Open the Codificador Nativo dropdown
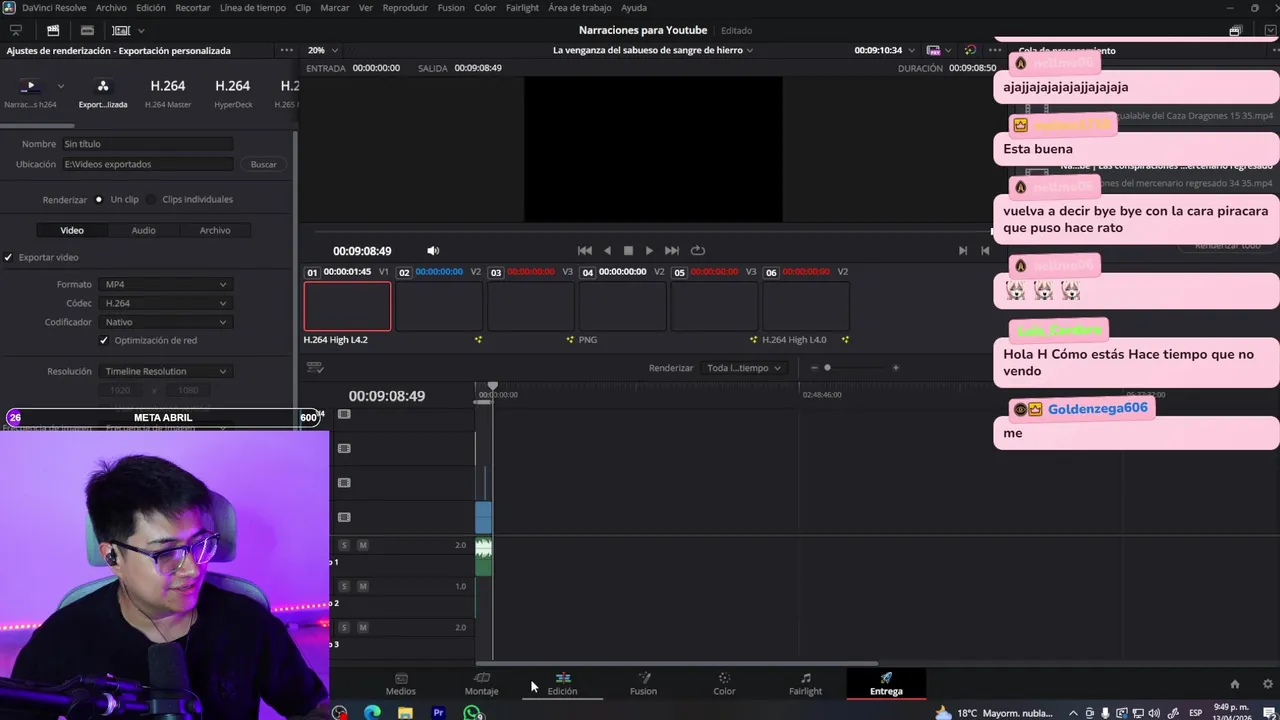 click(166, 322)
